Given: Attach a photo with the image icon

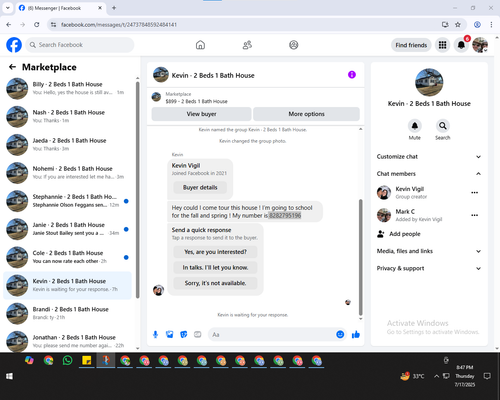Looking at the screenshot, I should (x=170, y=334).
